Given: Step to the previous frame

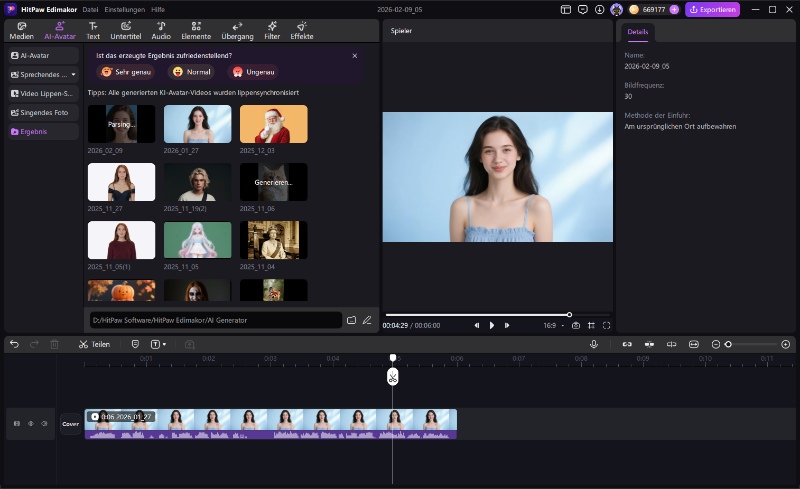Looking at the screenshot, I should point(477,325).
